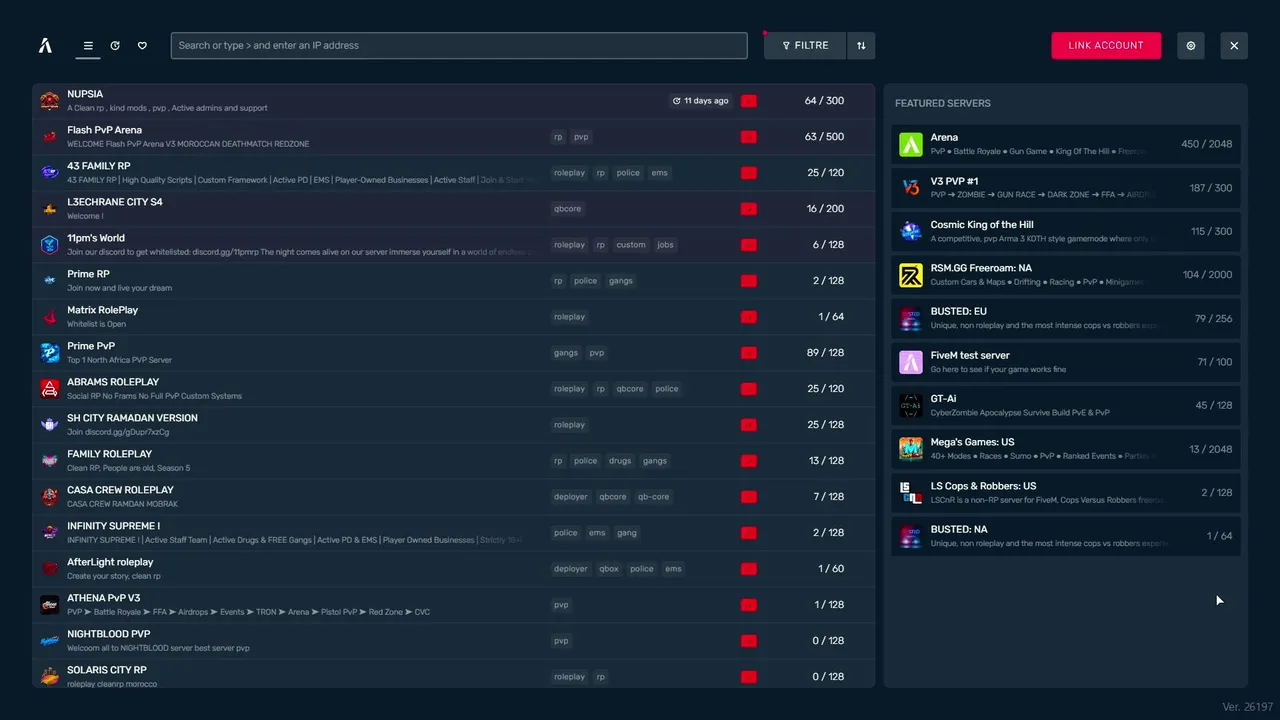This screenshot has height=720, width=1280.
Task: Open the settings gear
Action: click(1191, 45)
